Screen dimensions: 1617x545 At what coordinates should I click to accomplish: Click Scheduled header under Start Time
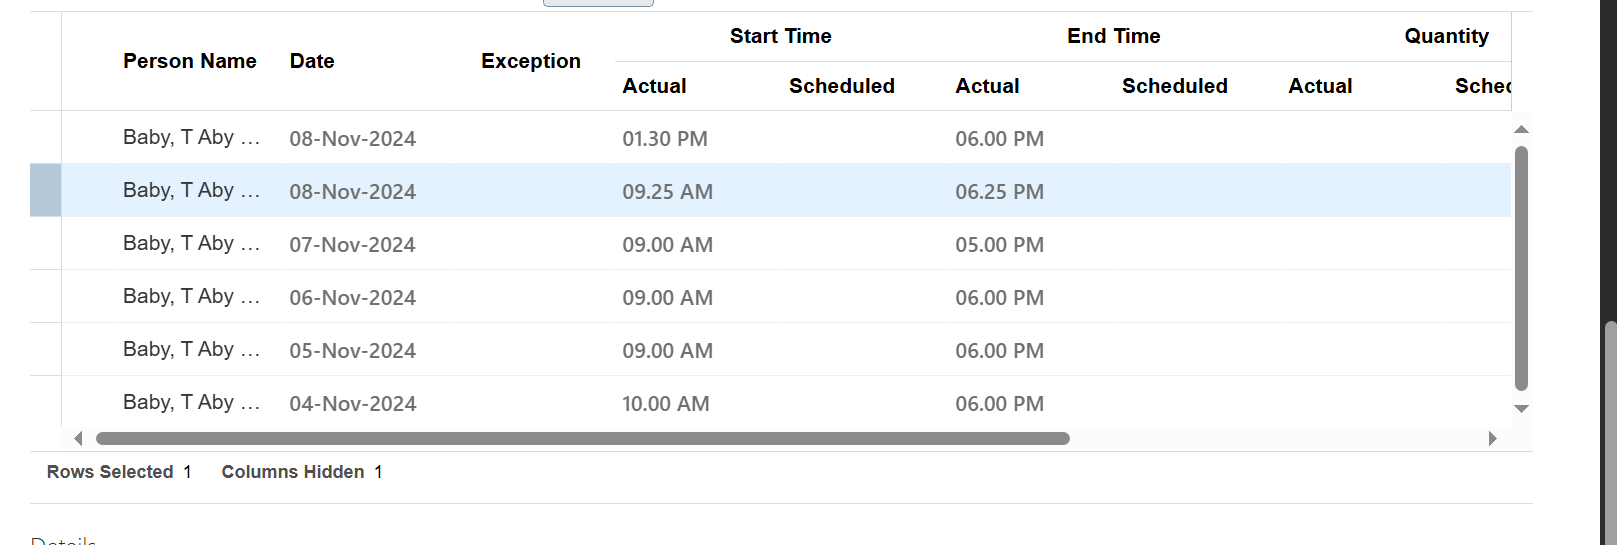(842, 86)
